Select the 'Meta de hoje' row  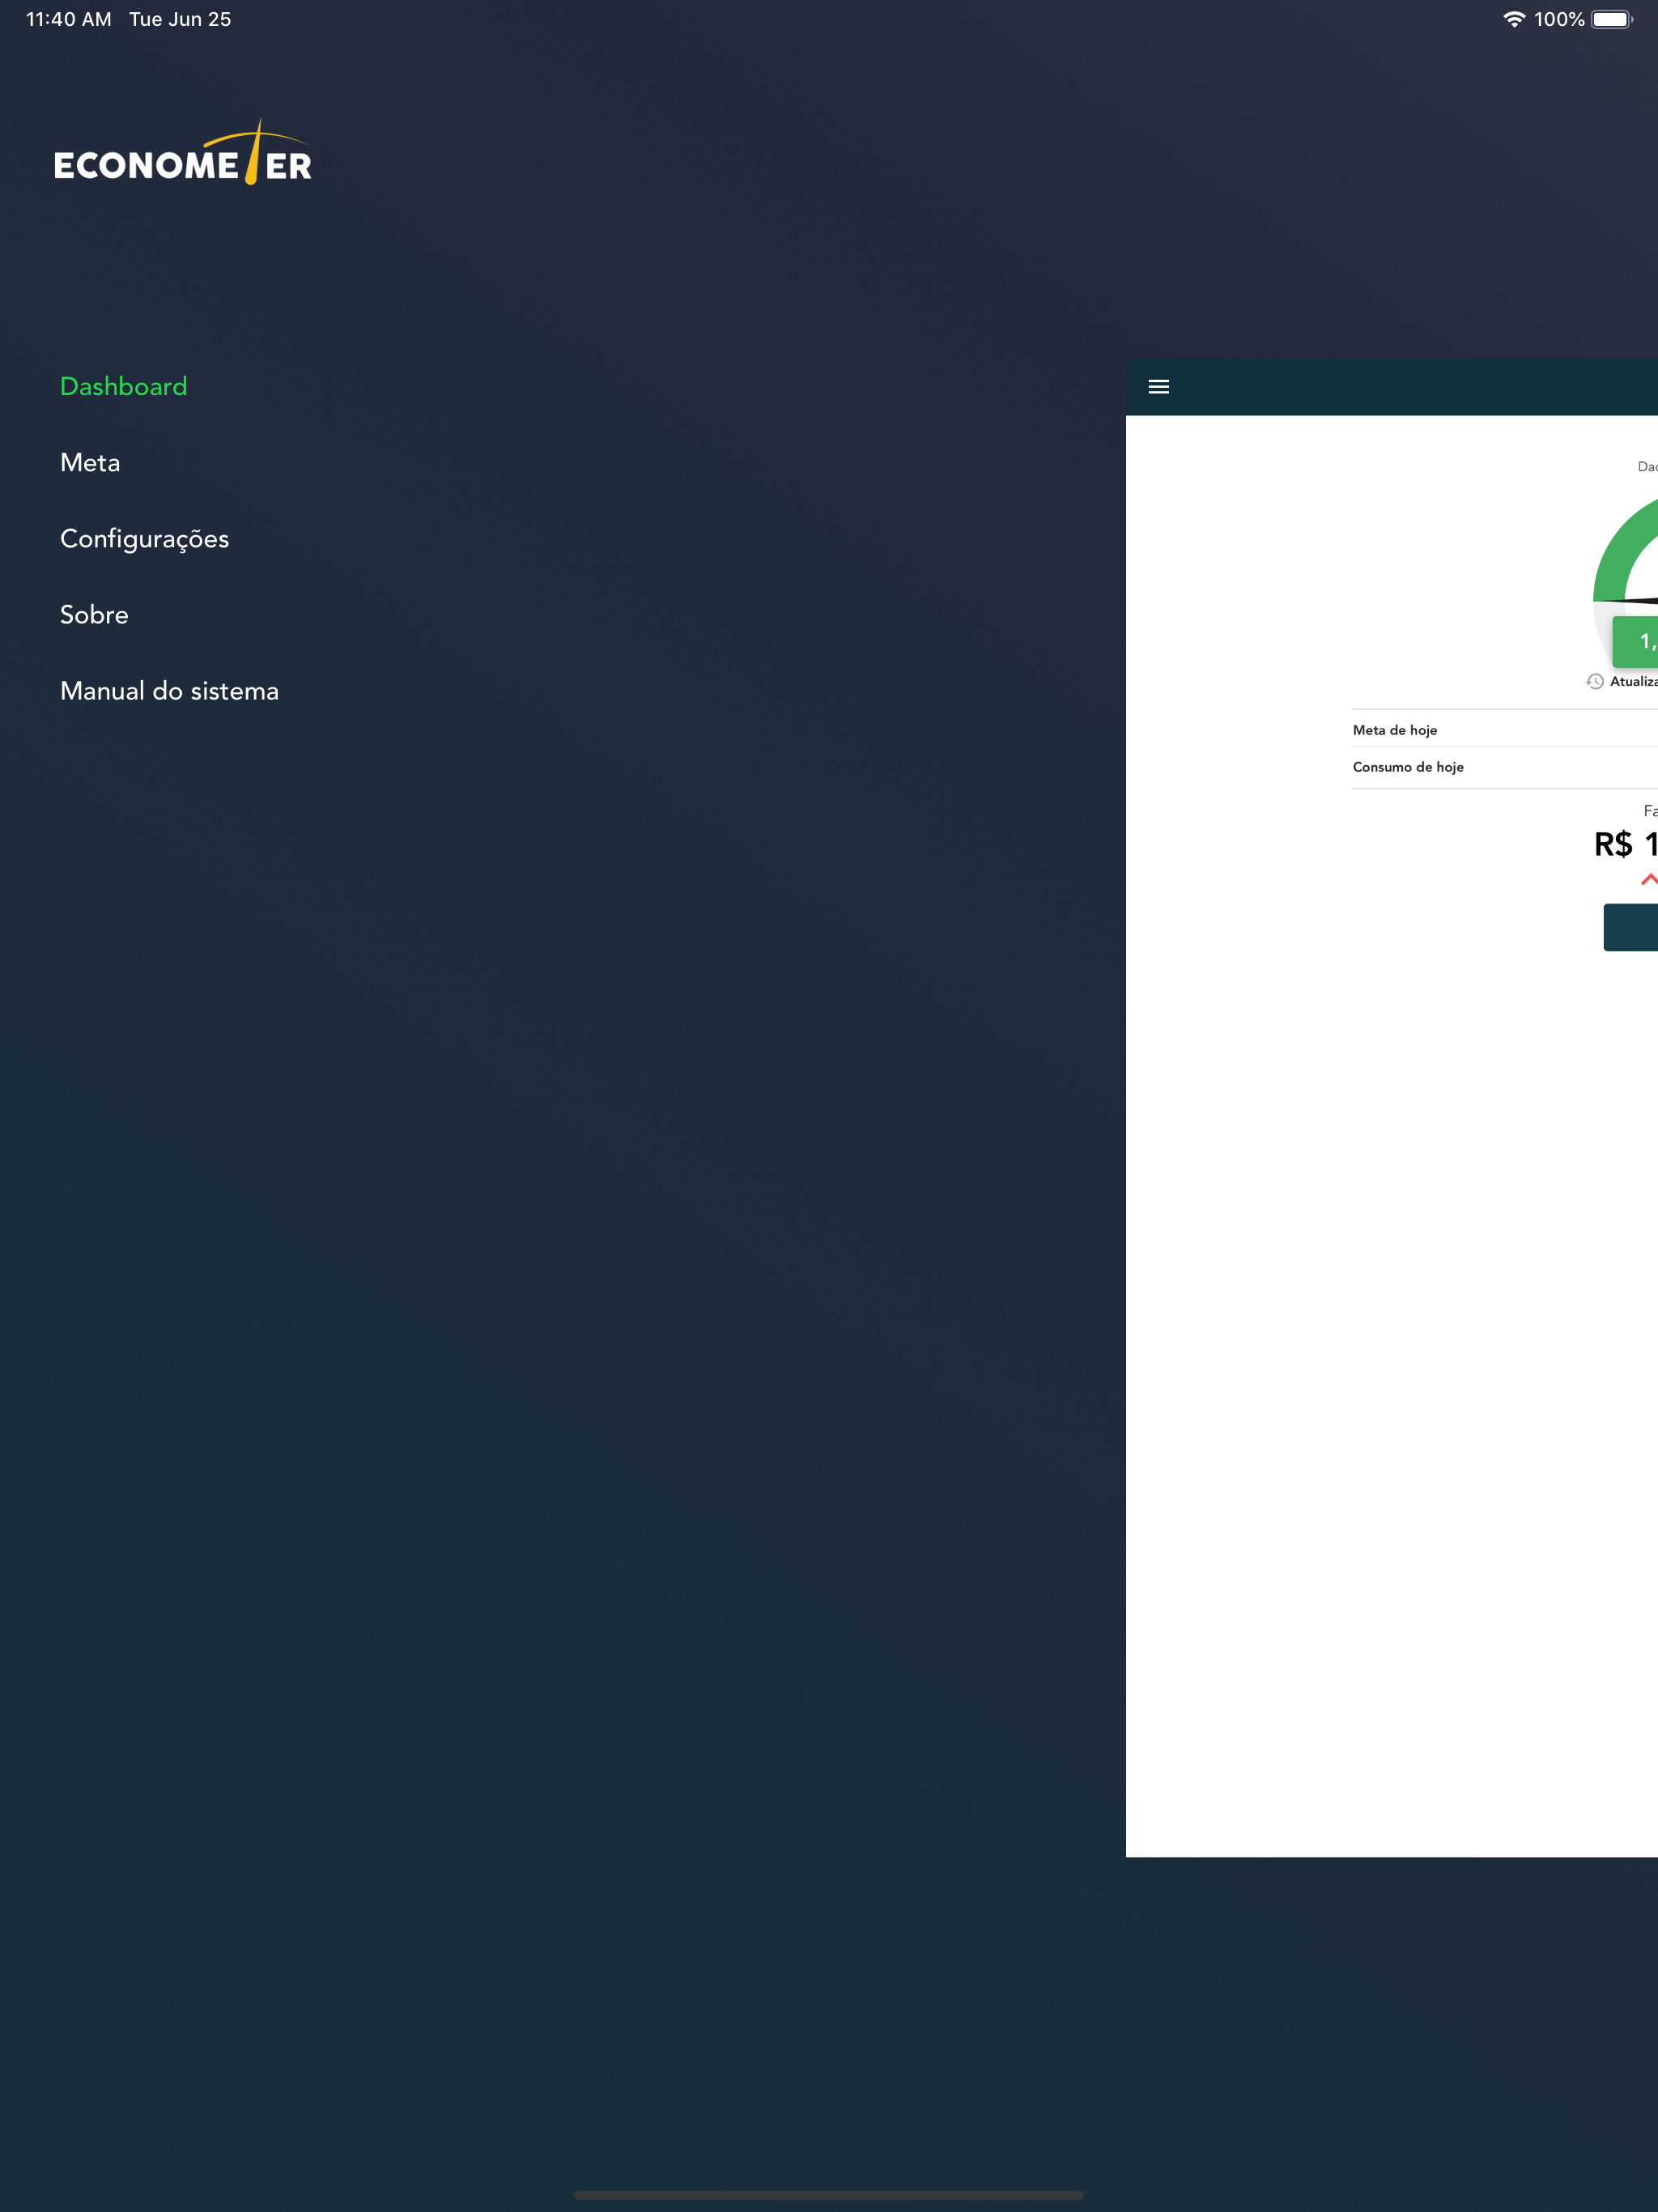click(1505, 729)
